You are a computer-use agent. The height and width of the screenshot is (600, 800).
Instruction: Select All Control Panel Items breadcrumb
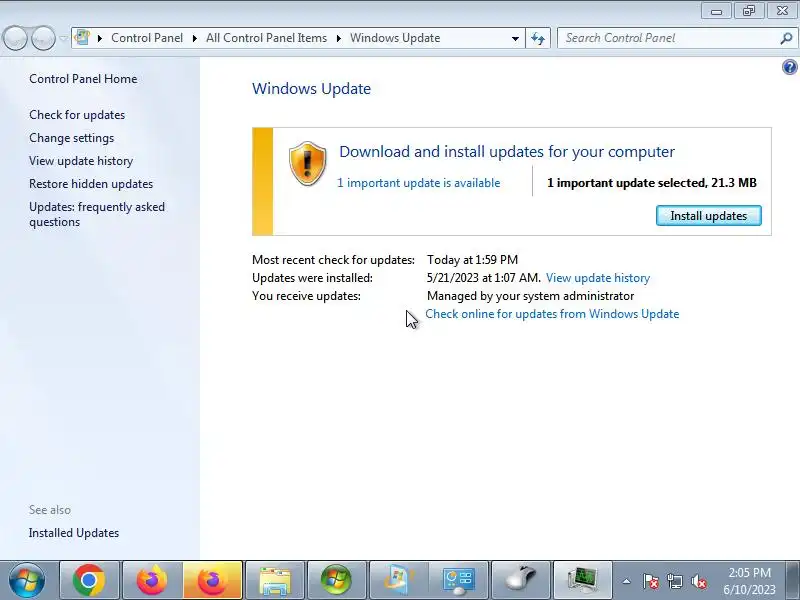click(x=266, y=38)
